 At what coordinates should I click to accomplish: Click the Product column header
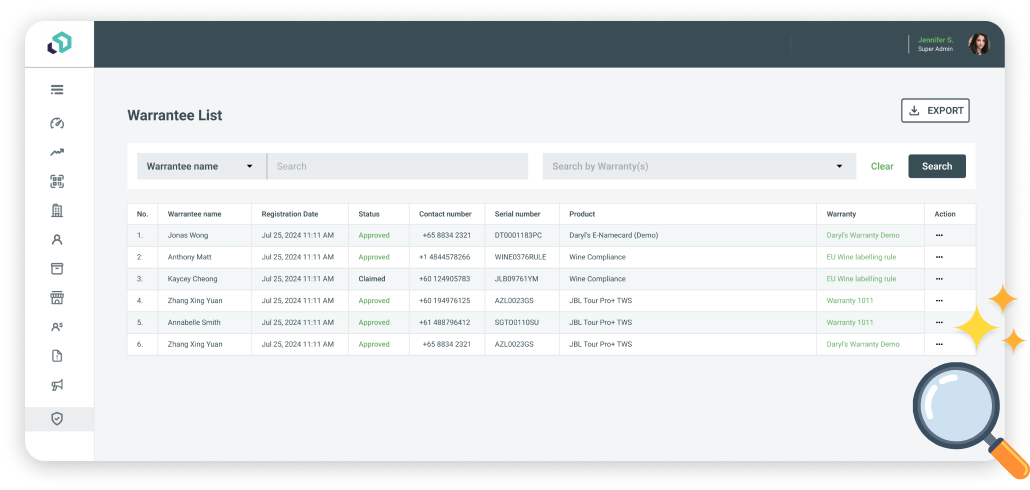[x=582, y=214]
